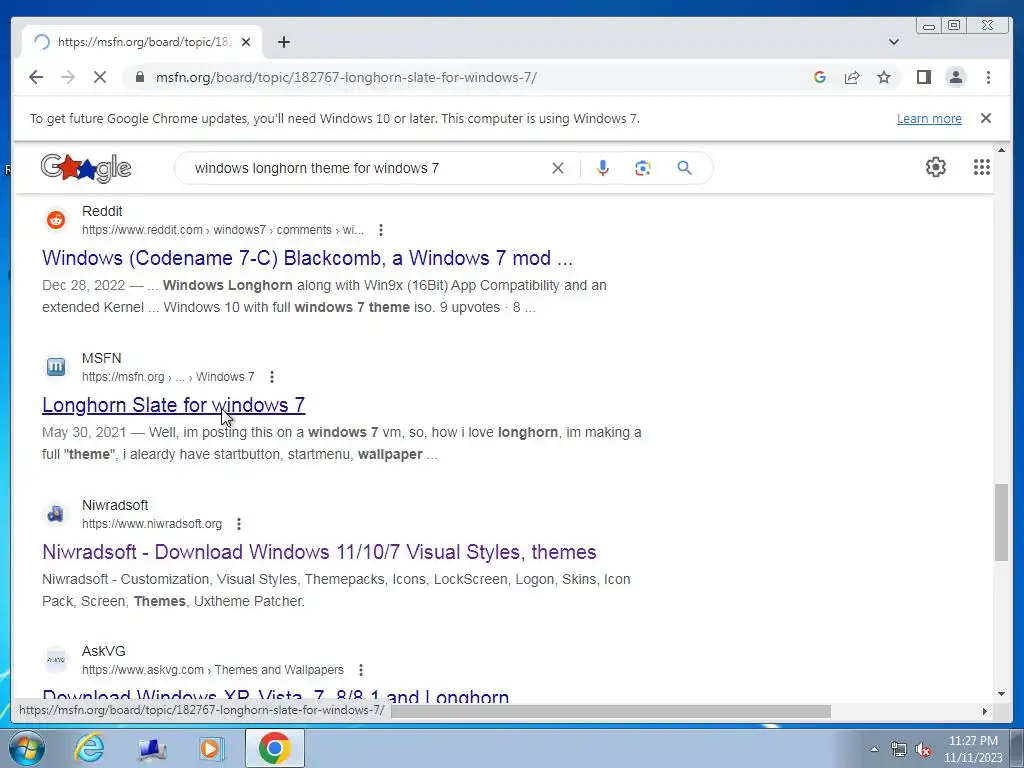Click the https://msfn.org › Windows 7 breadcrumb

(x=168, y=377)
